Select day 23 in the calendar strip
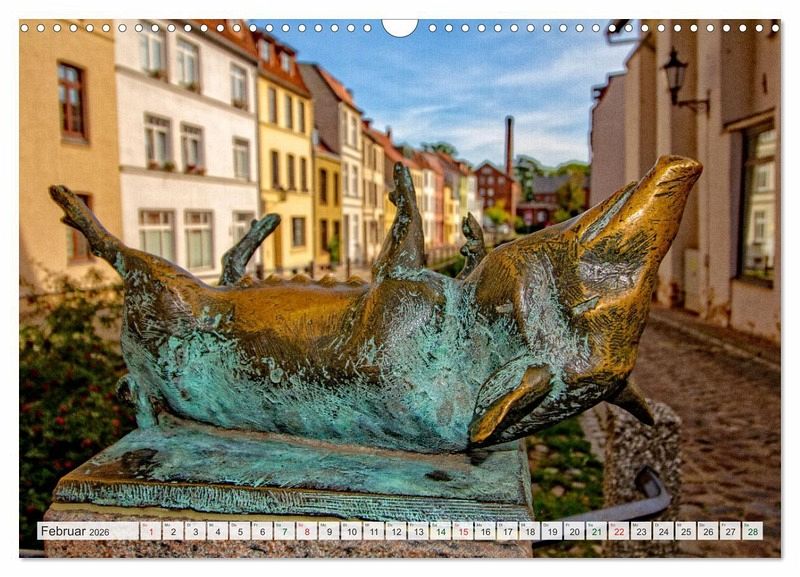 tap(641, 531)
